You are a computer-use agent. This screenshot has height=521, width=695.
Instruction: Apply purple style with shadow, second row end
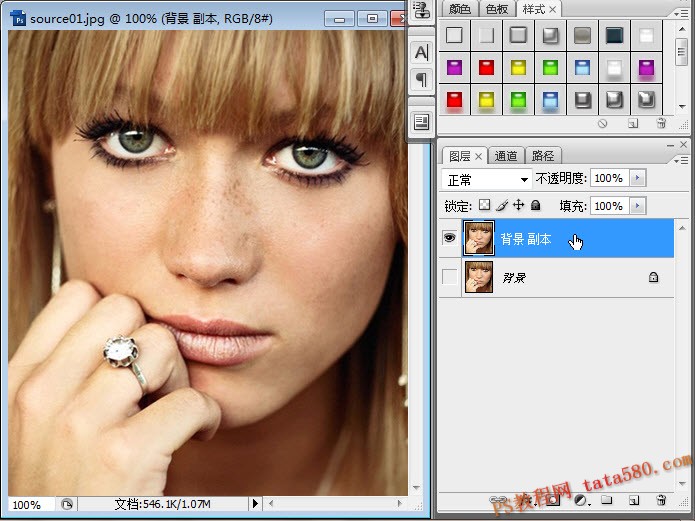tap(646, 68)
